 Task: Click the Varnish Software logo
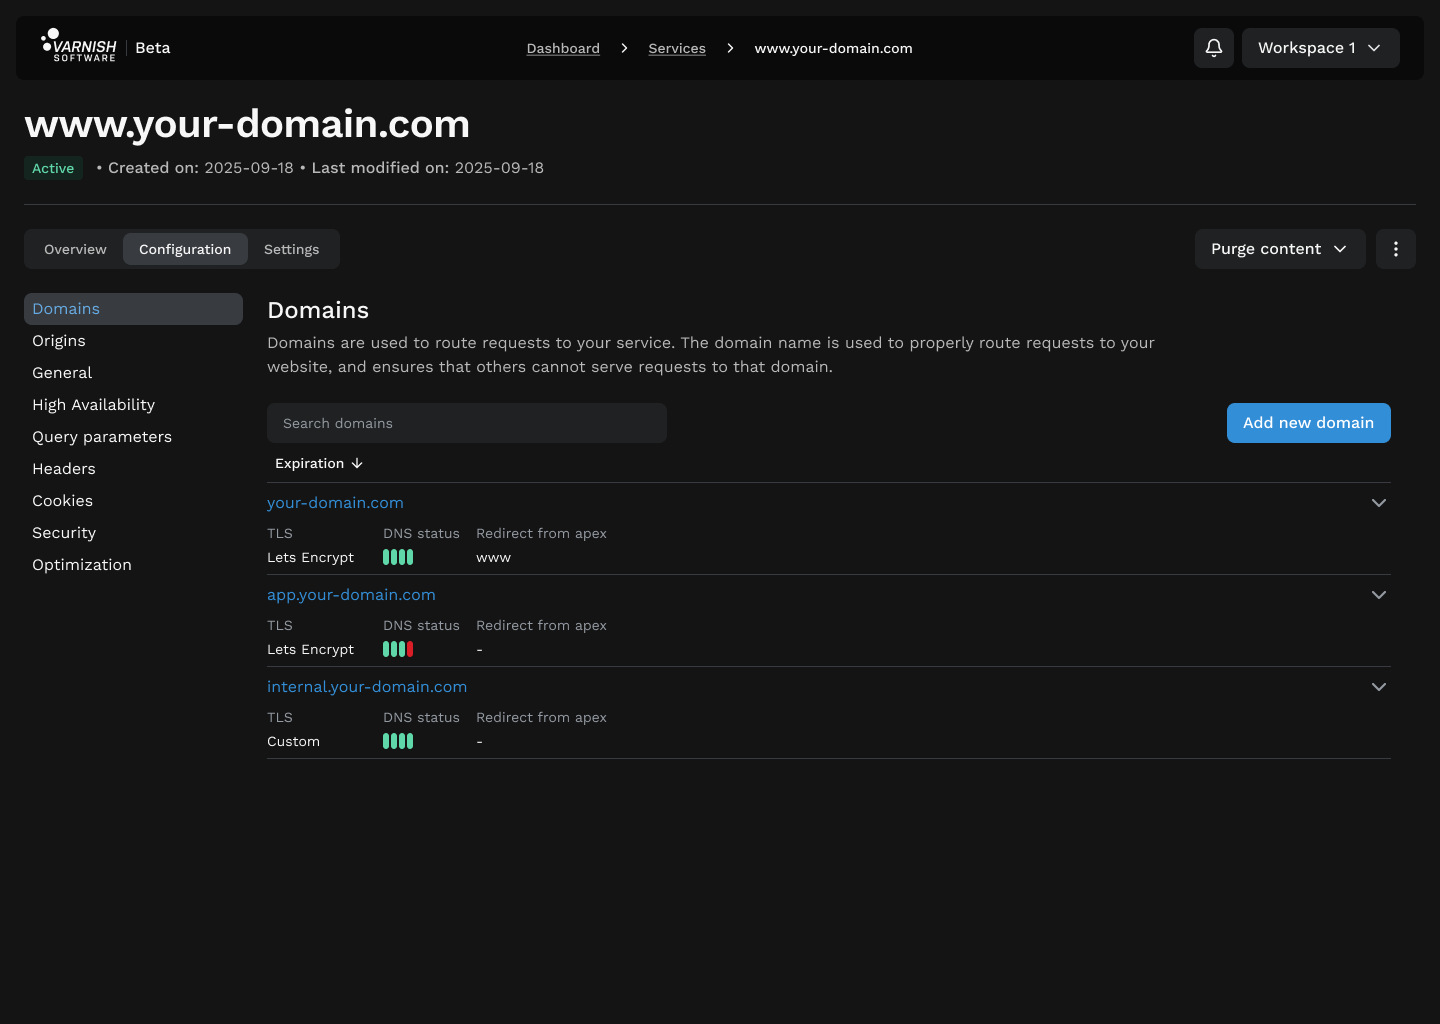click(x=79, y=47)
